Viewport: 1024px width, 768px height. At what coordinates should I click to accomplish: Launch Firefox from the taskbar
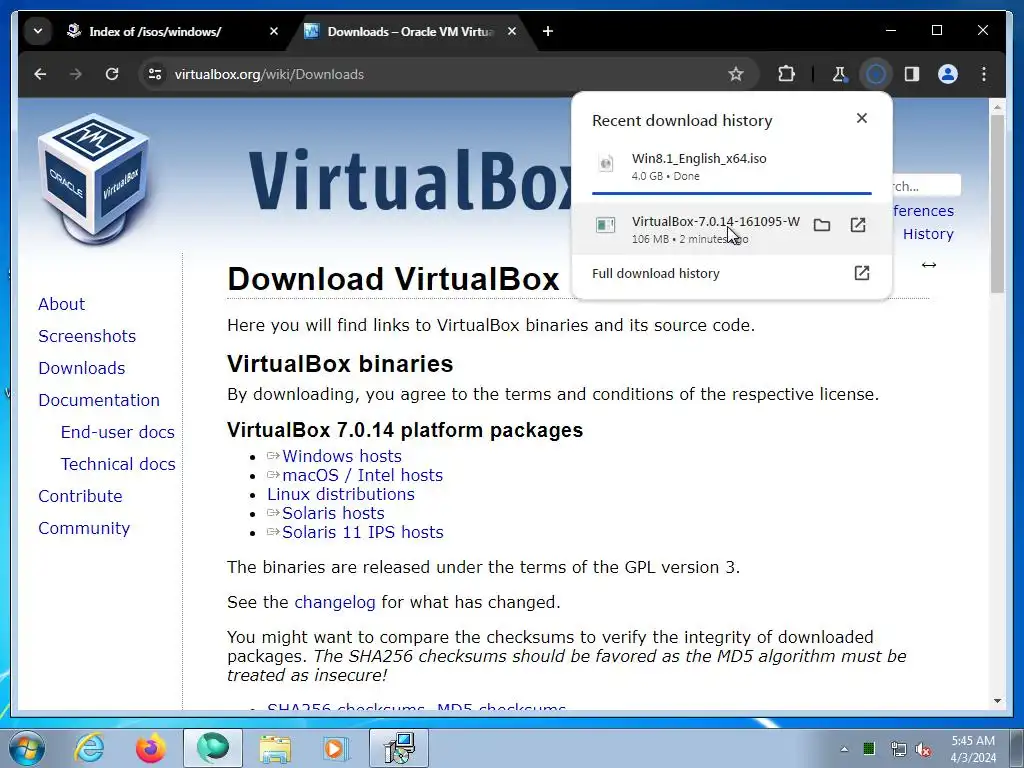150,748
